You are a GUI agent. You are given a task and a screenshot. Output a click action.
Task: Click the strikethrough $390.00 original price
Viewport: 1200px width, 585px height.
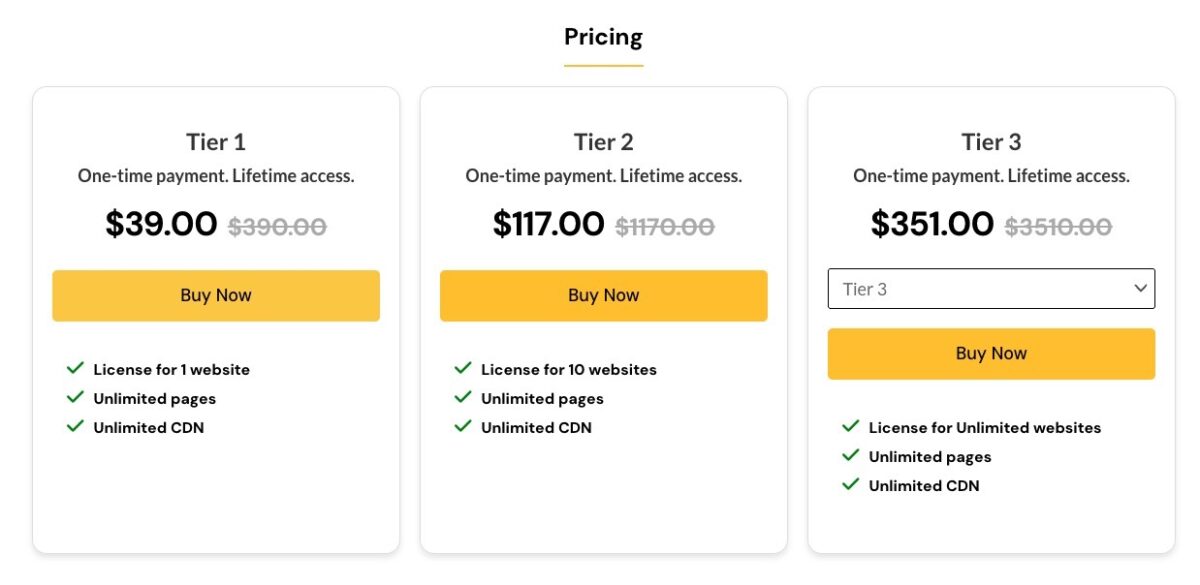click(x=277, y=227)
